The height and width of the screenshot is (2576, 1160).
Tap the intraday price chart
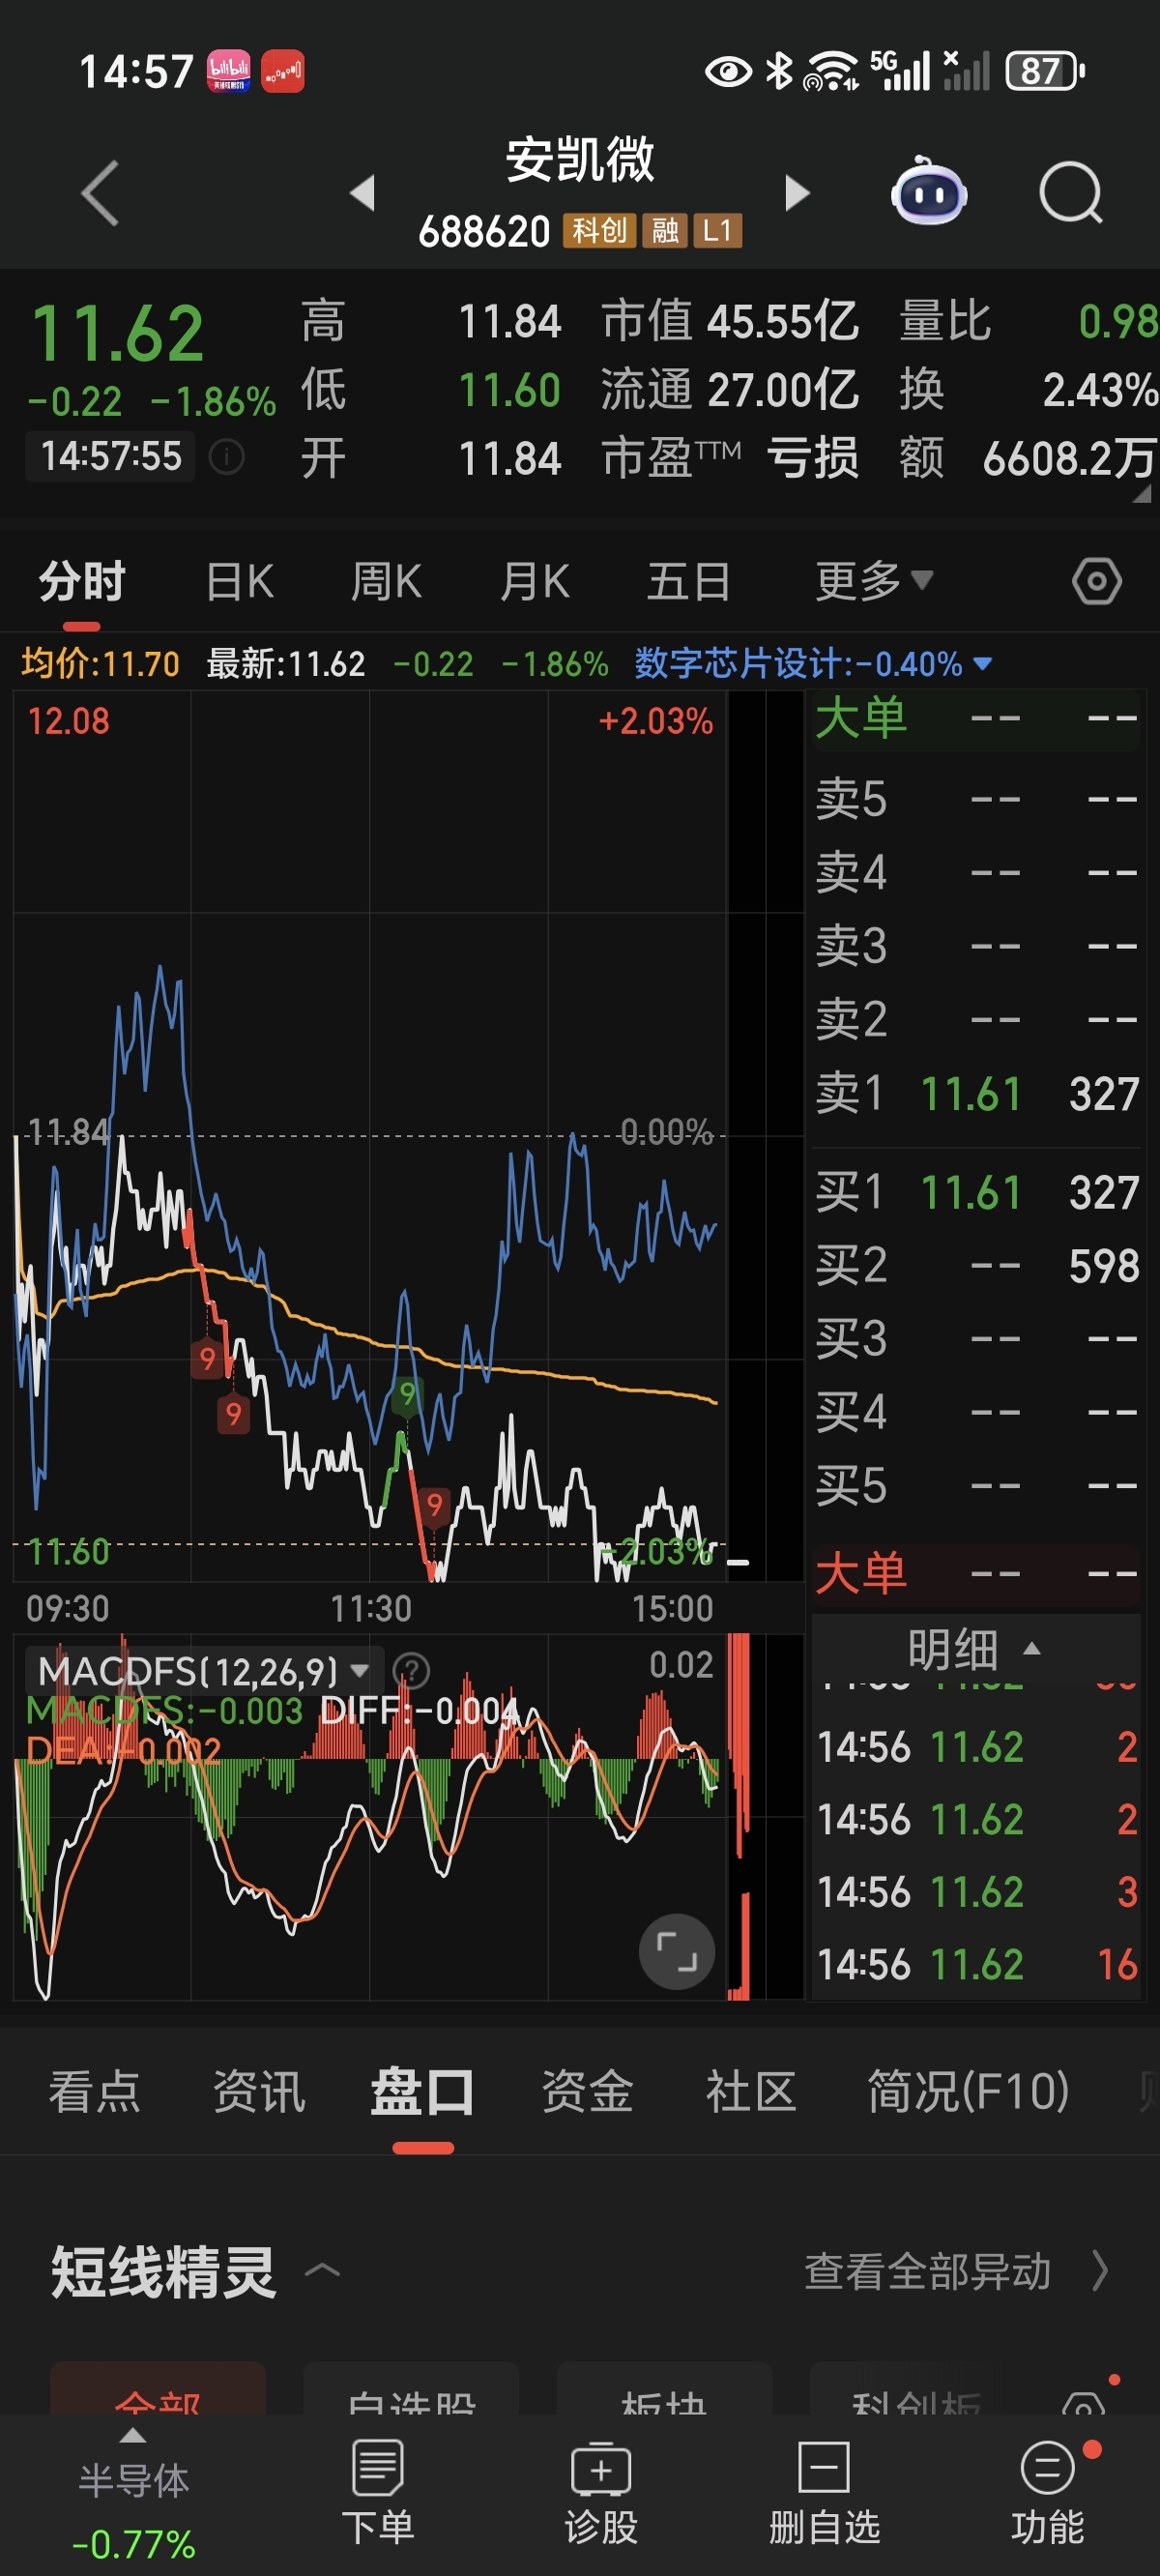370,1136
